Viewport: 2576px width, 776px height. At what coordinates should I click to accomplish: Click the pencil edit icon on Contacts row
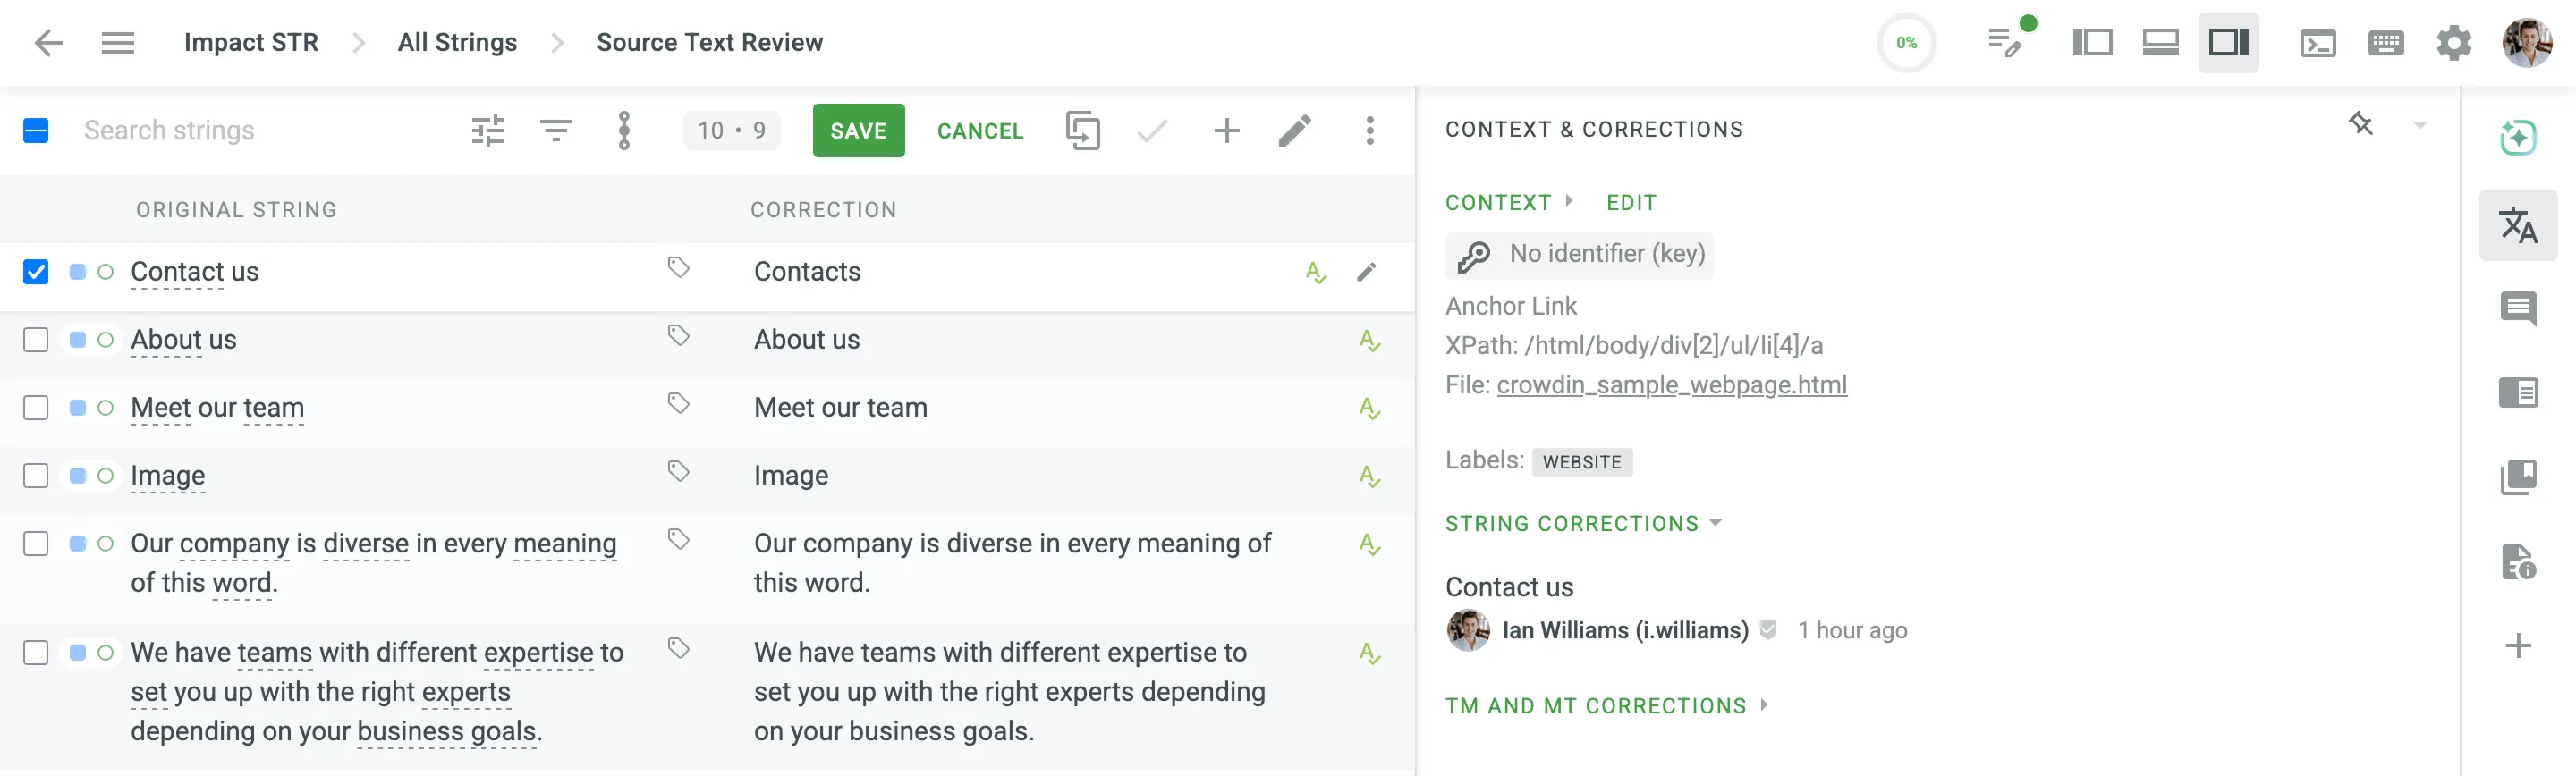click(x=1366, y=272)
